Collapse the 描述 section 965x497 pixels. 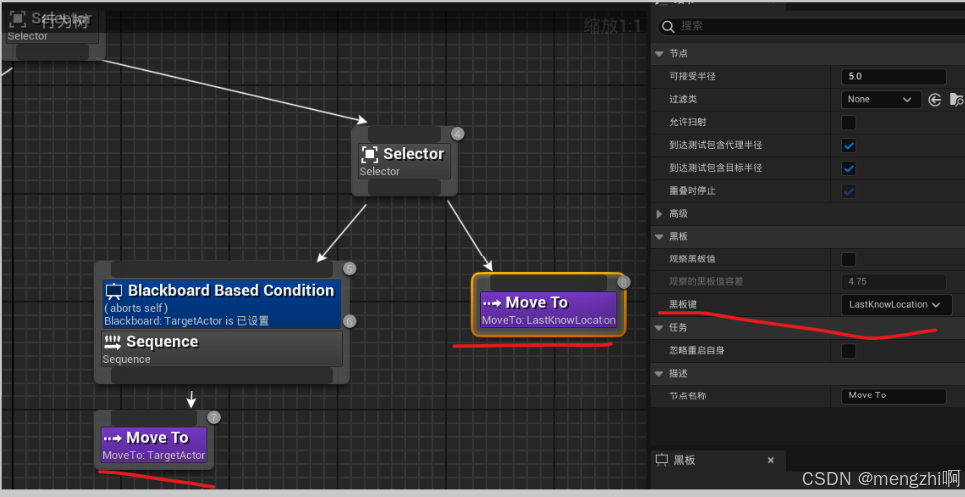(660, 373)
